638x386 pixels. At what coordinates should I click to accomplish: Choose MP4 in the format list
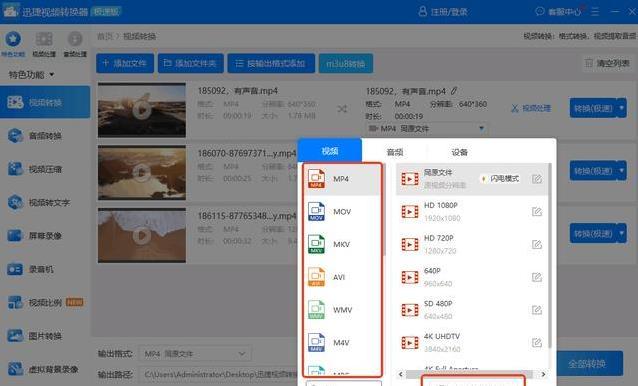[x=342, y=179]
